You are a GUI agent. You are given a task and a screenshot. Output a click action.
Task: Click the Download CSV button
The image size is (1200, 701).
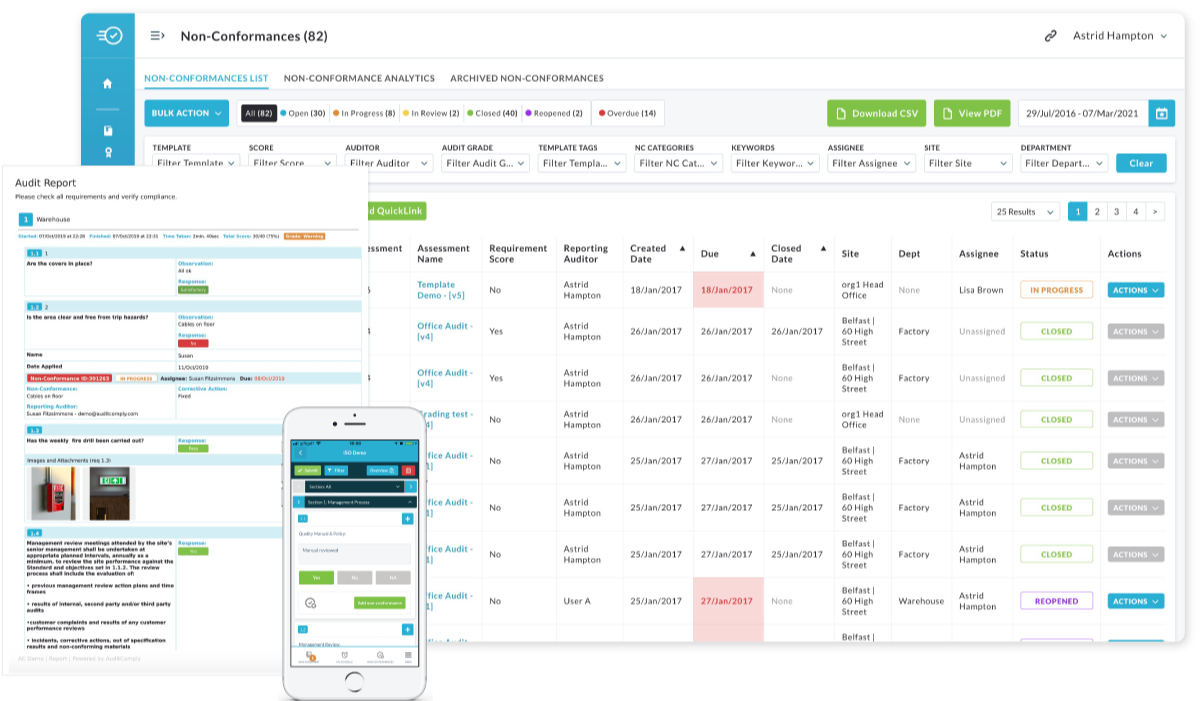pos(877,113)
